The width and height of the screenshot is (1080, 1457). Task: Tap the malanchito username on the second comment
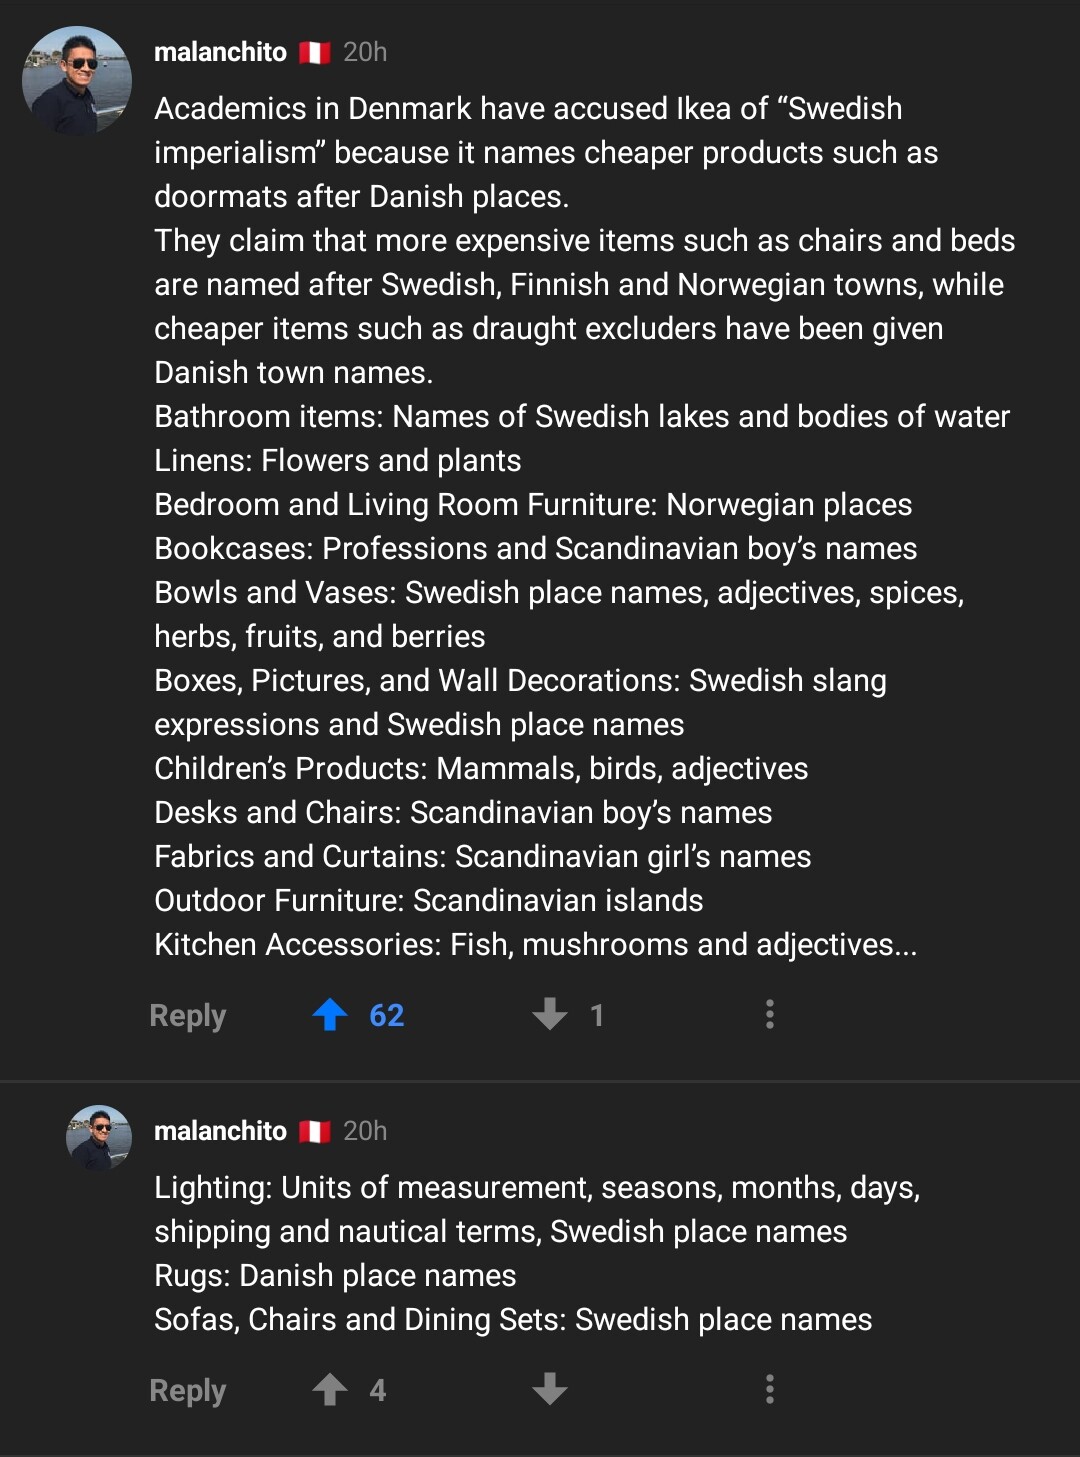point(220,1131)
